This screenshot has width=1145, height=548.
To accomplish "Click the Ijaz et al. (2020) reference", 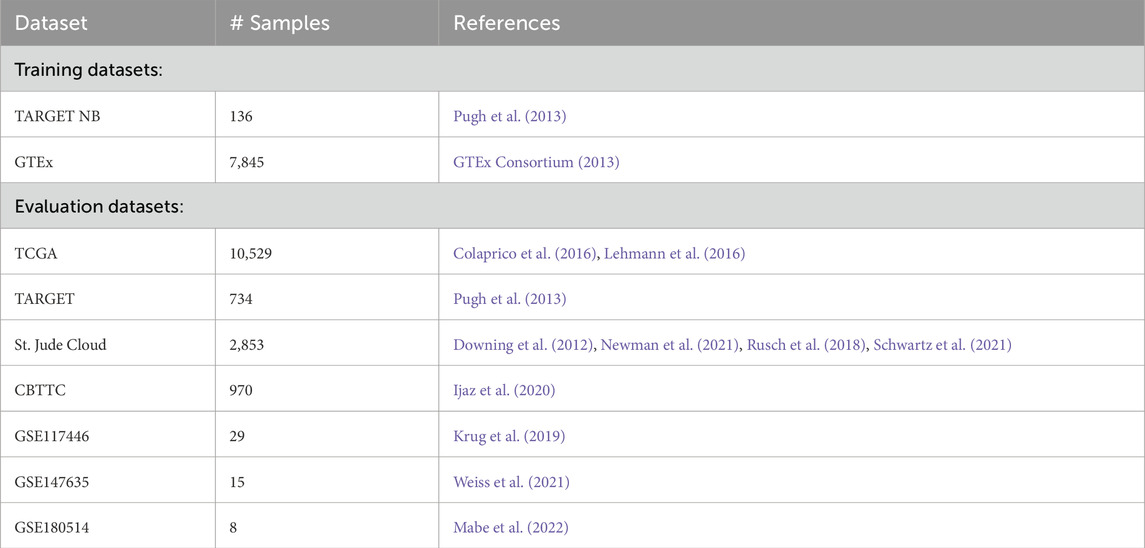I will click(x=504, y=390).
